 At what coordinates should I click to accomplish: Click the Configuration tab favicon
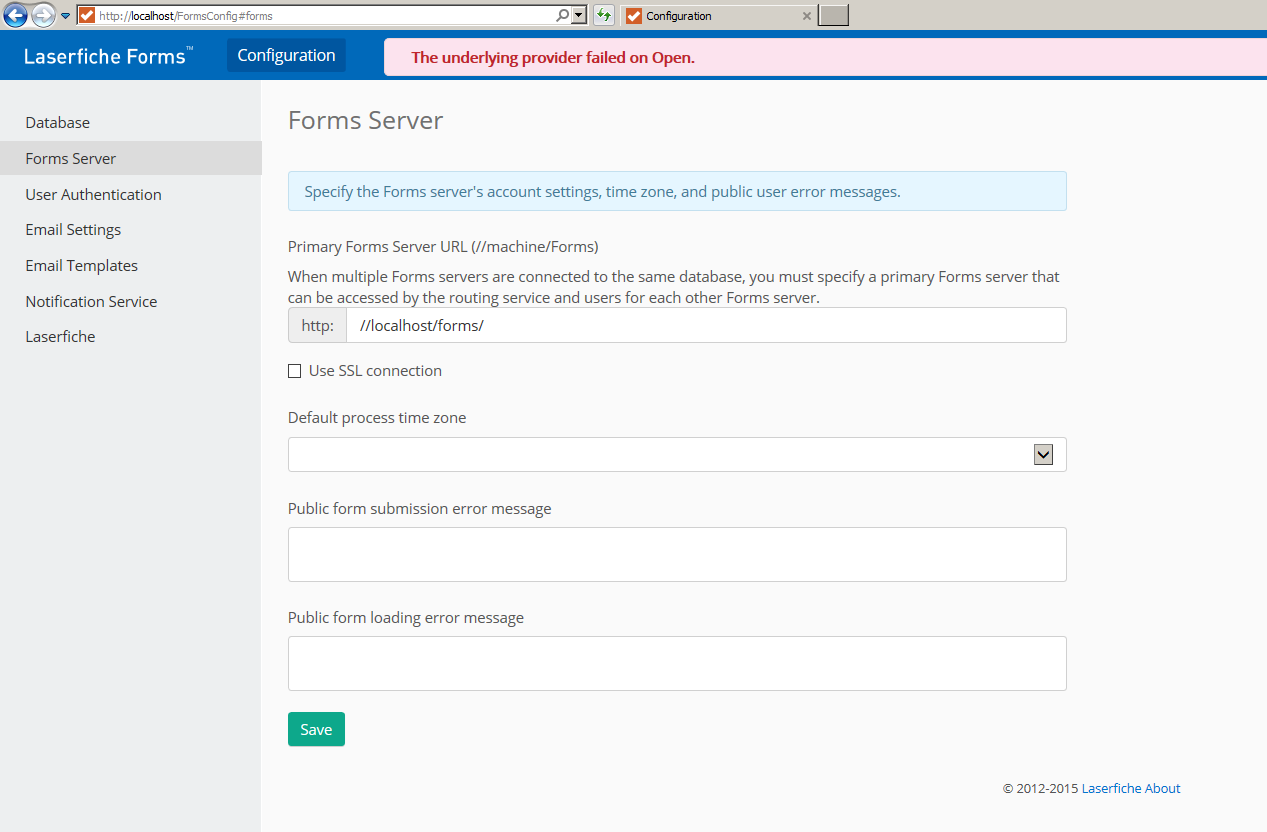634,16
